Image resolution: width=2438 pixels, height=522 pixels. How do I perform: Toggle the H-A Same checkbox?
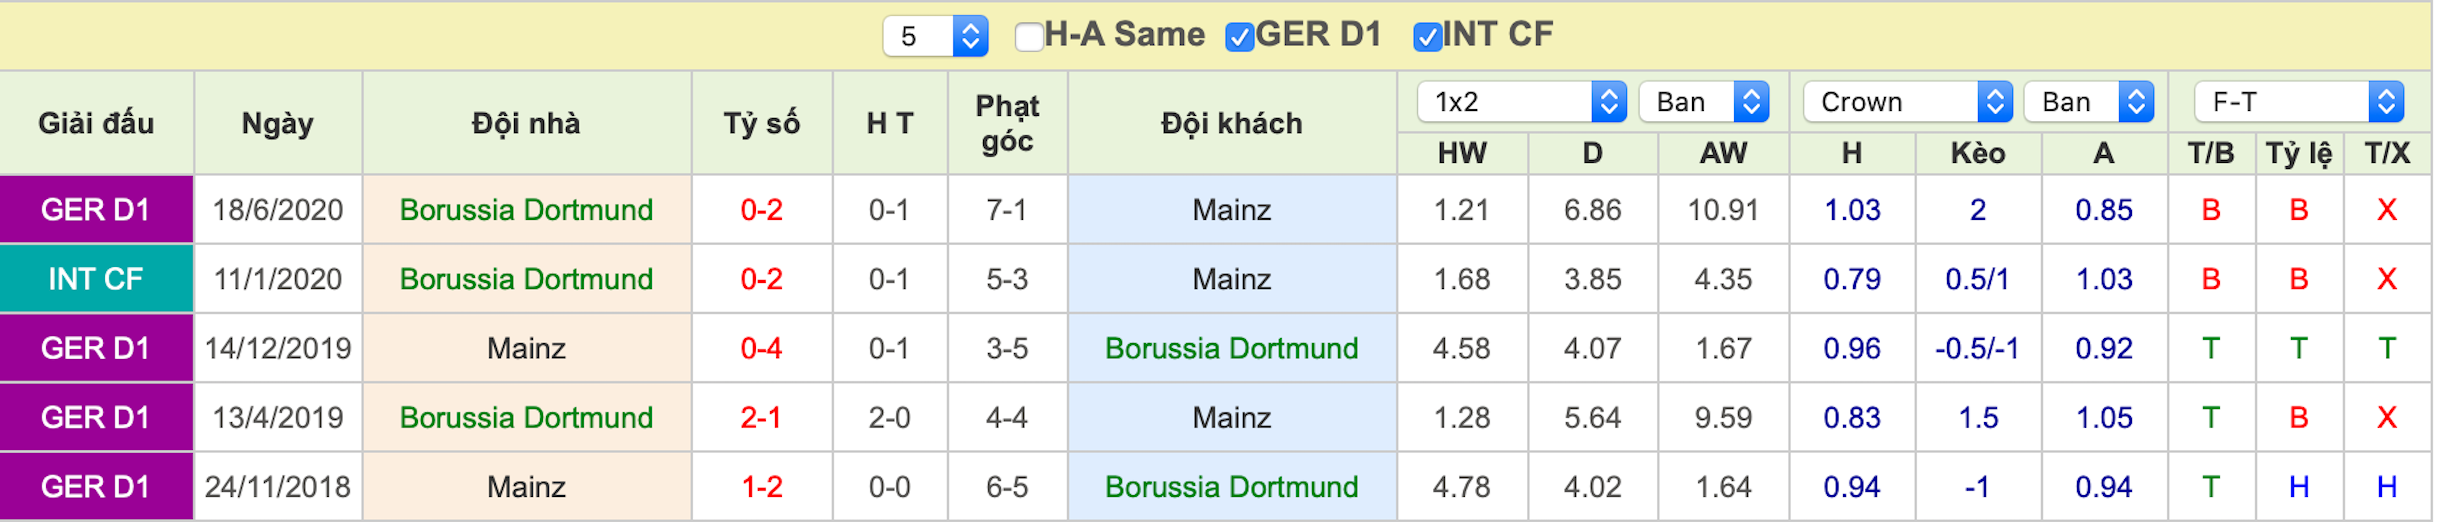pyautogui.click(x=1029, y=37)
